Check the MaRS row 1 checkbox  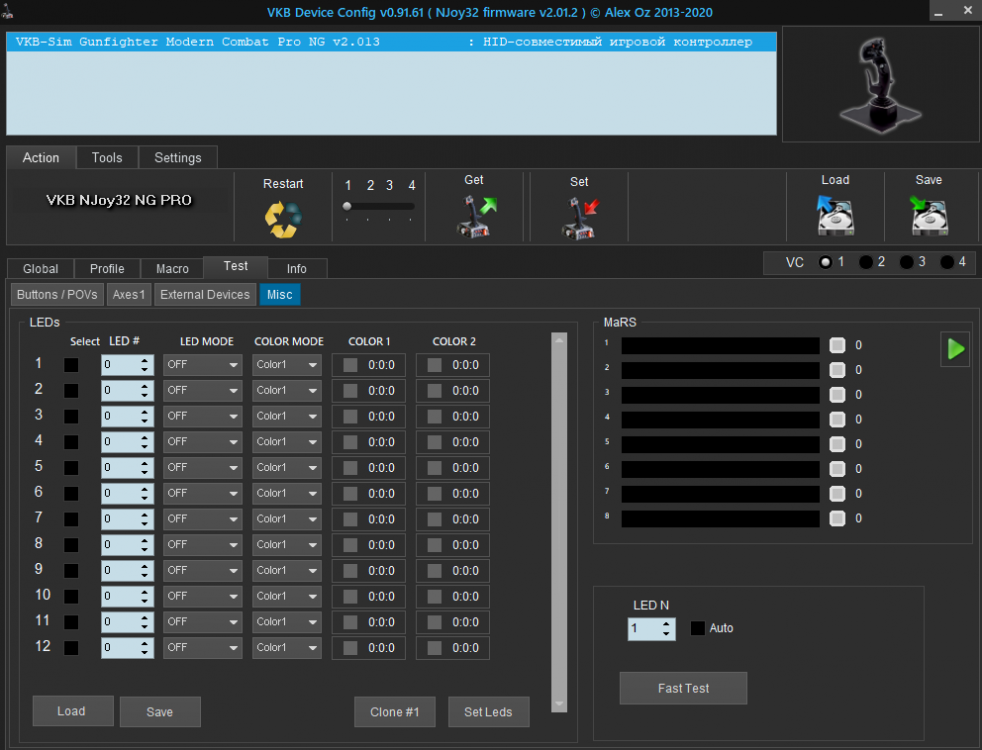tap(837, 345)
